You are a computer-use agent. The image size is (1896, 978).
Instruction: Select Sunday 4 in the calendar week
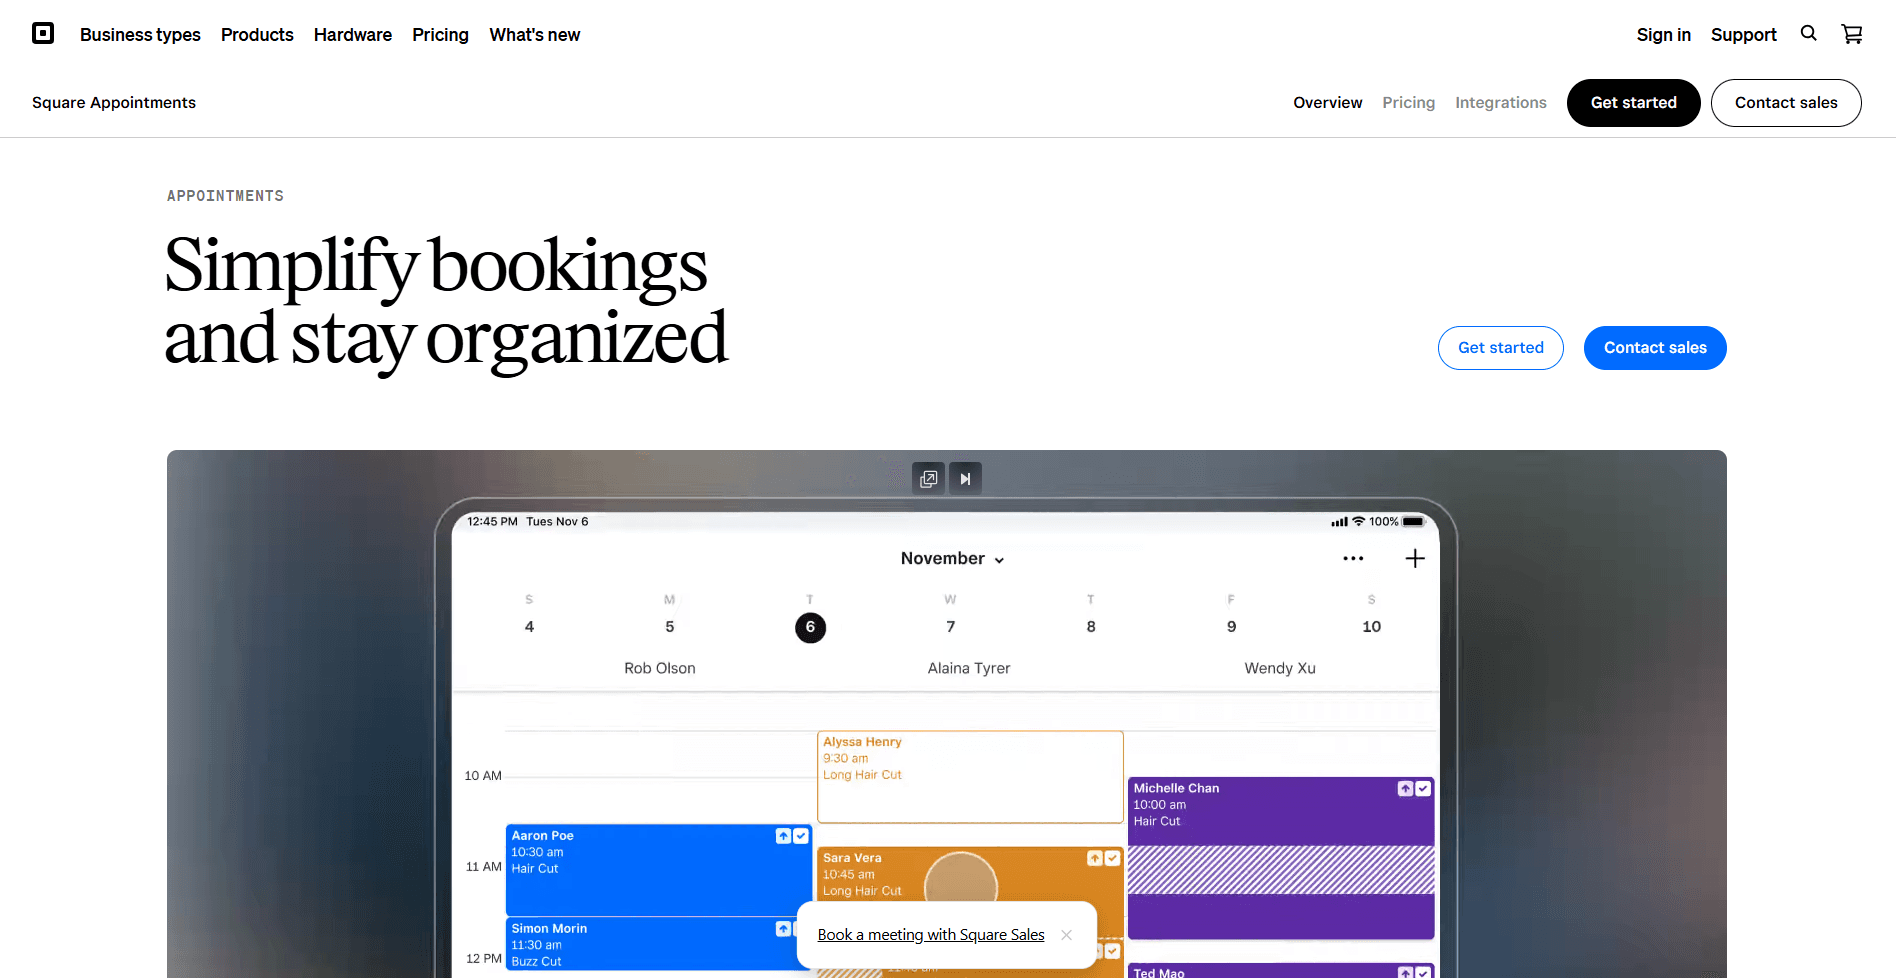click(x=529, y=627)
